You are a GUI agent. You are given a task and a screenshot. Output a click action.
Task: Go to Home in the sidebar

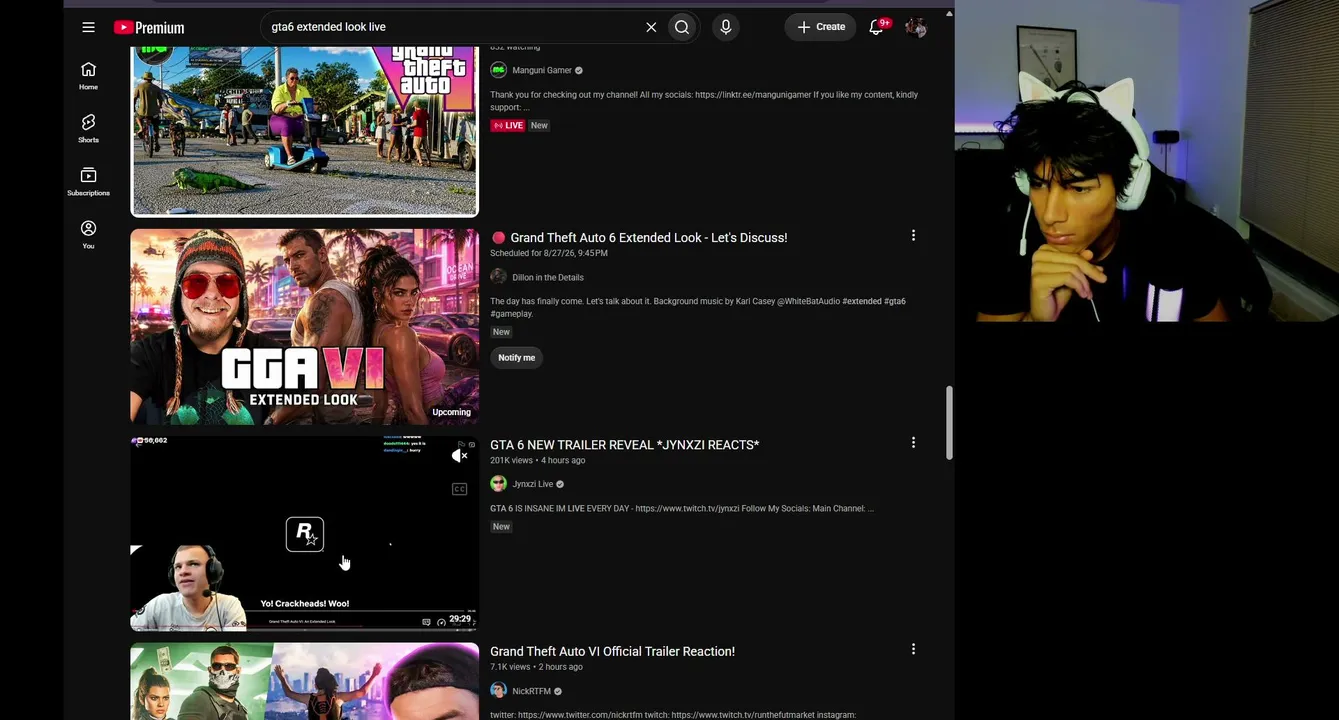(88, 75)
